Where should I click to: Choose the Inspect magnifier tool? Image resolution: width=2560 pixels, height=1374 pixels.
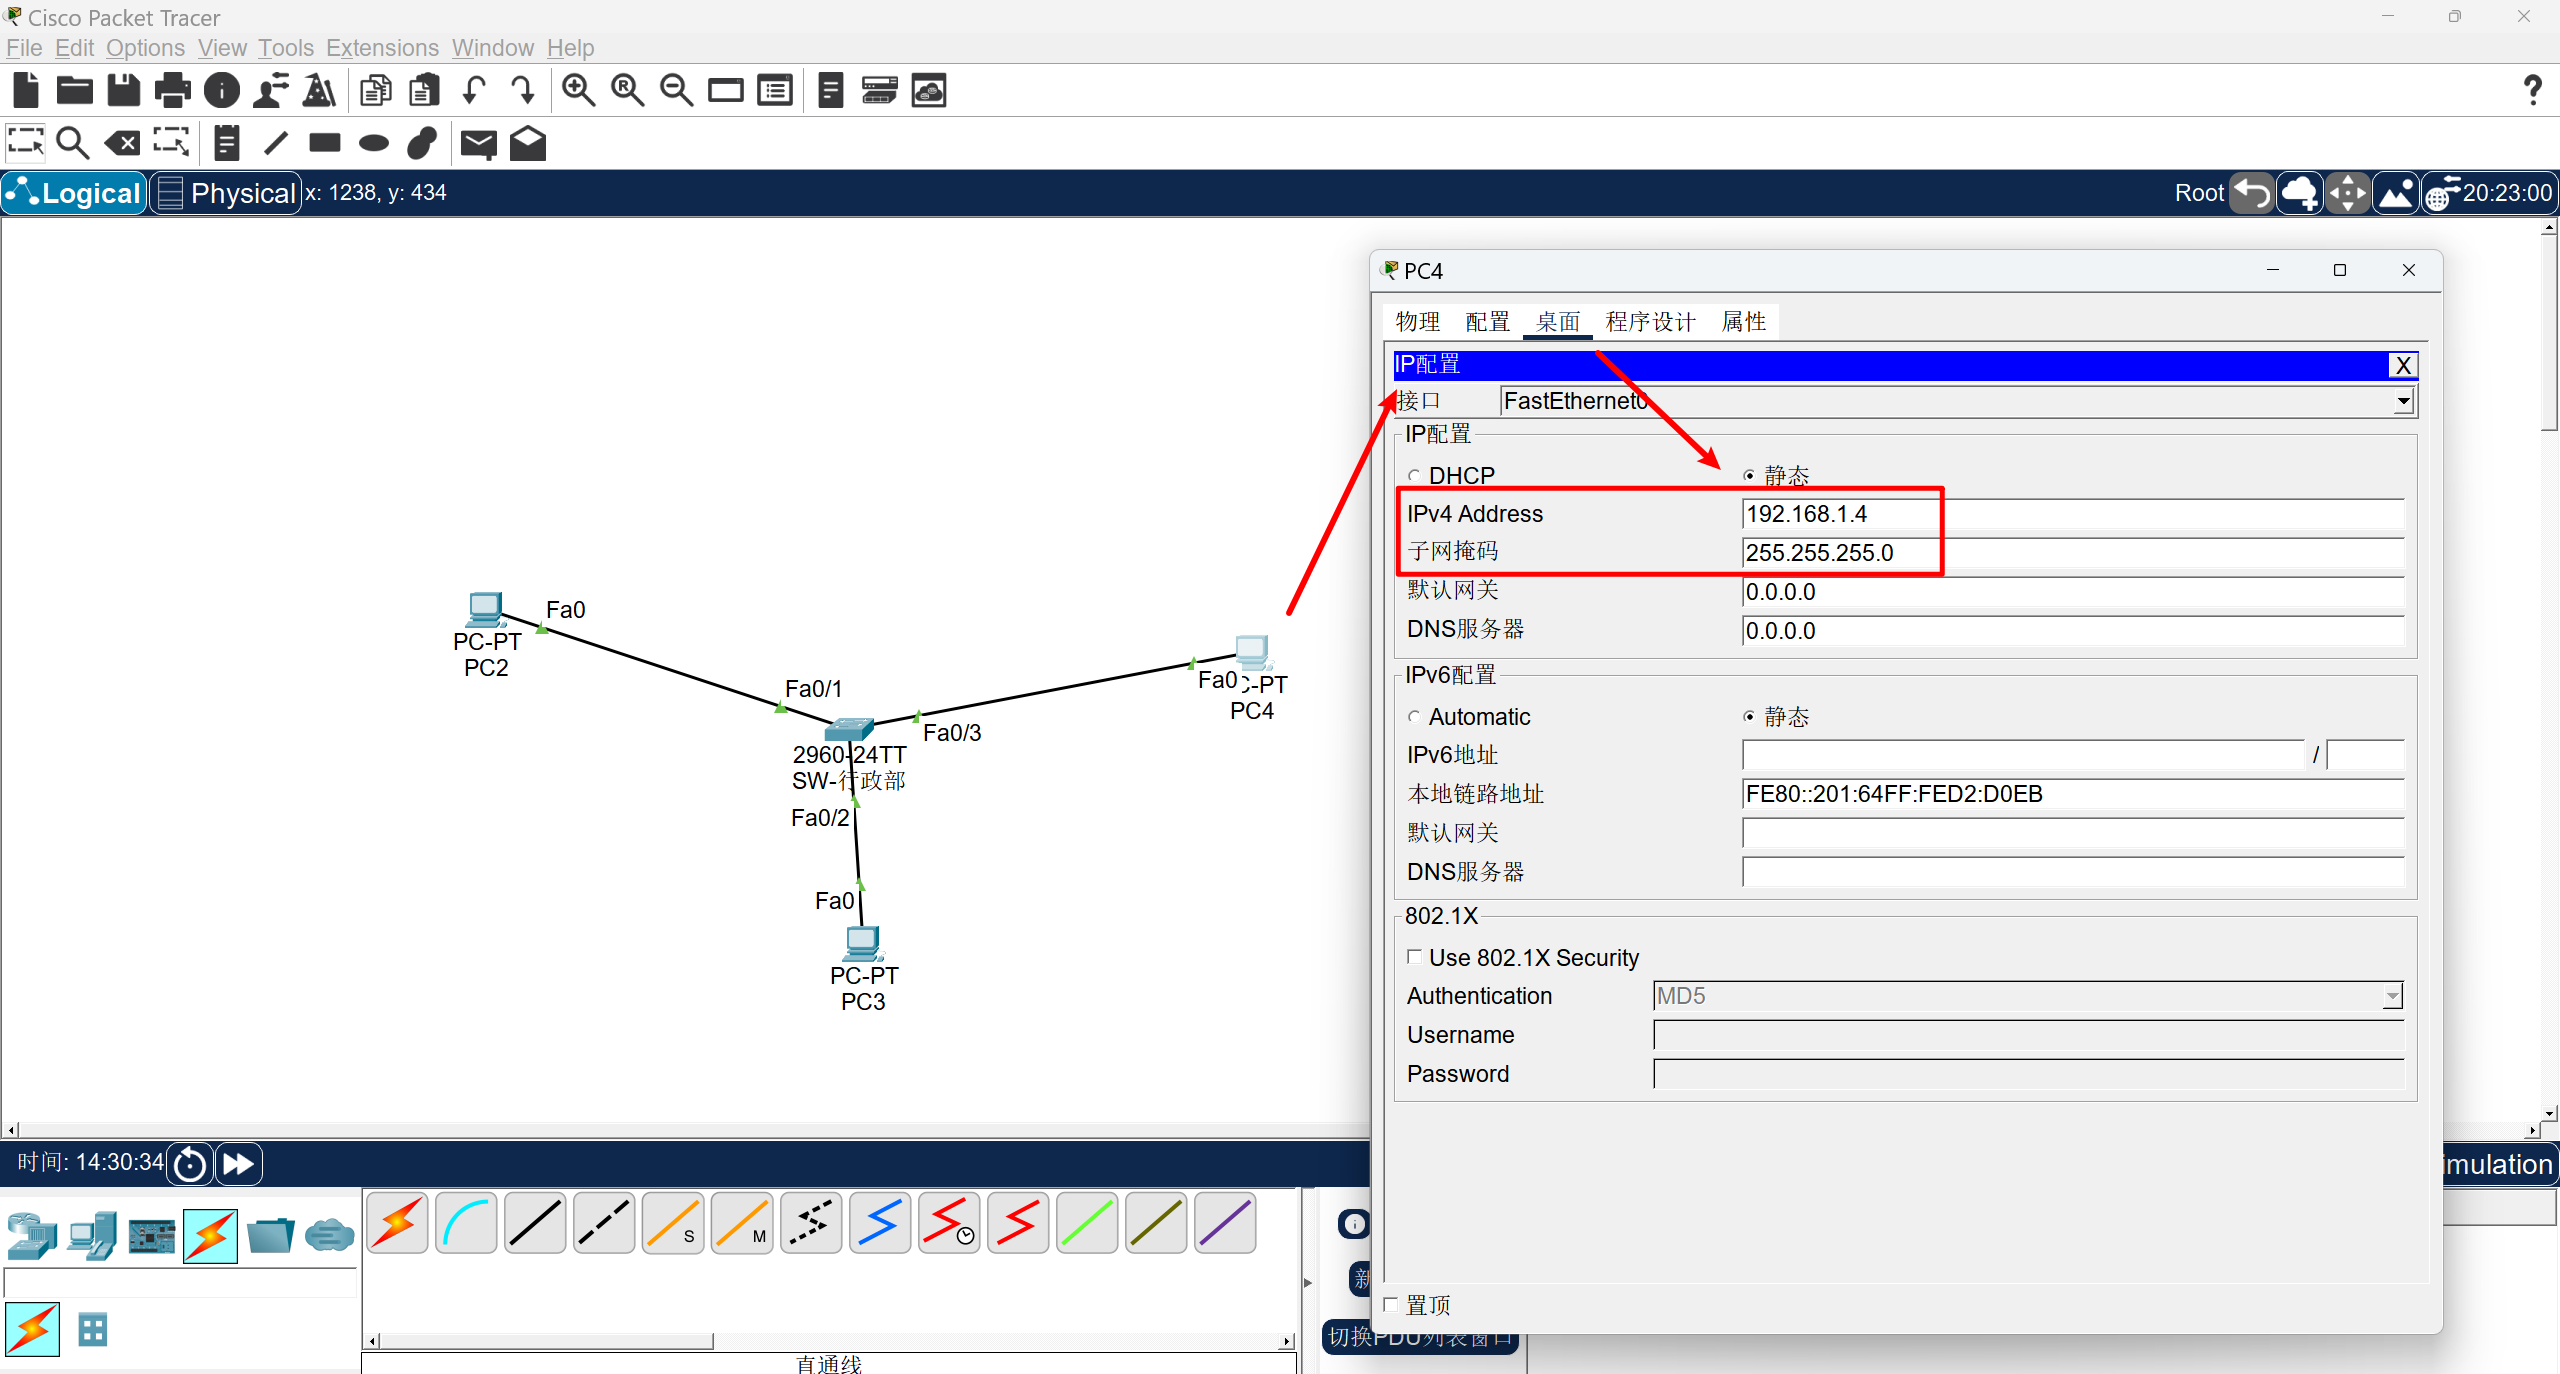click(x=73, y=144)
